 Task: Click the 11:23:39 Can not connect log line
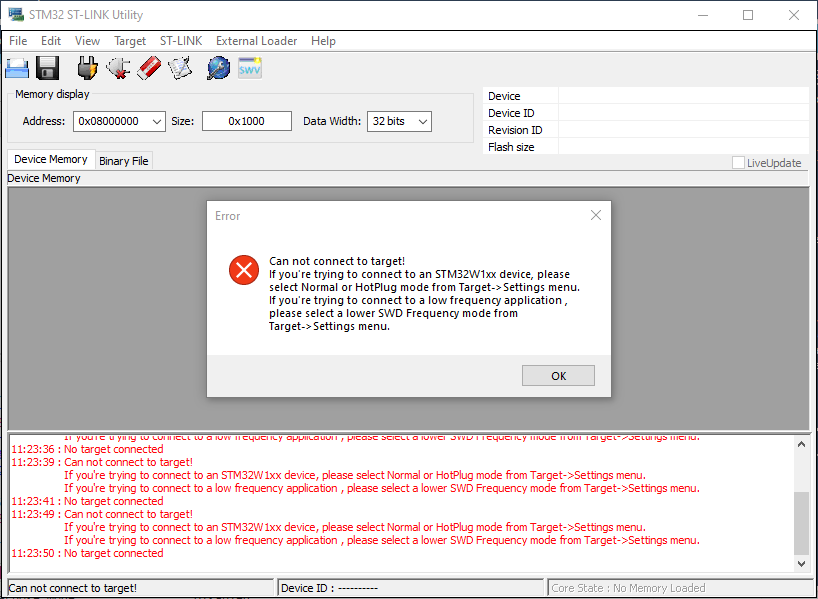pyautogui.click(x=102, y=462)
